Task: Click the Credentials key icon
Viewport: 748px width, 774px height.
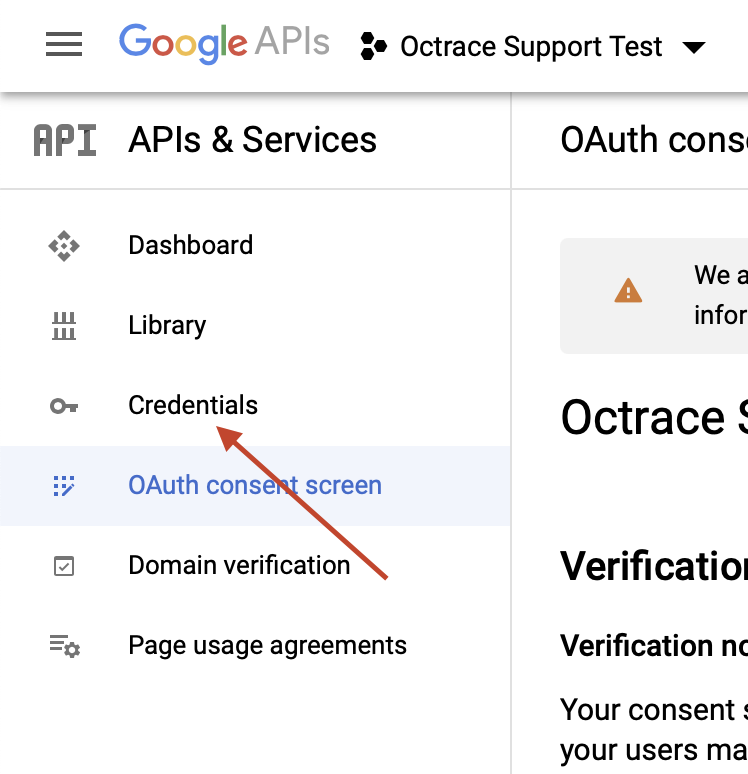Action: (x=64, y=406)
